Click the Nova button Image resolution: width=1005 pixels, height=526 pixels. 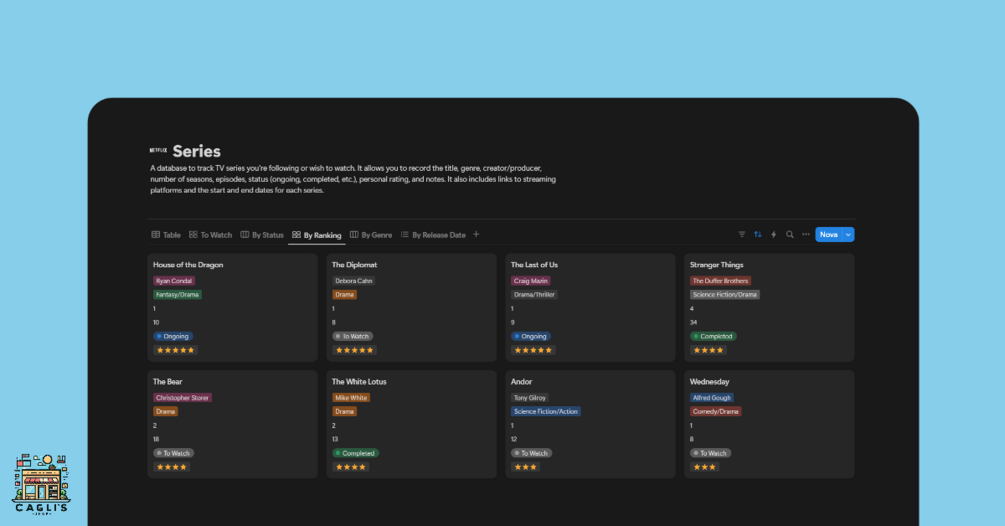coord(828,234)
